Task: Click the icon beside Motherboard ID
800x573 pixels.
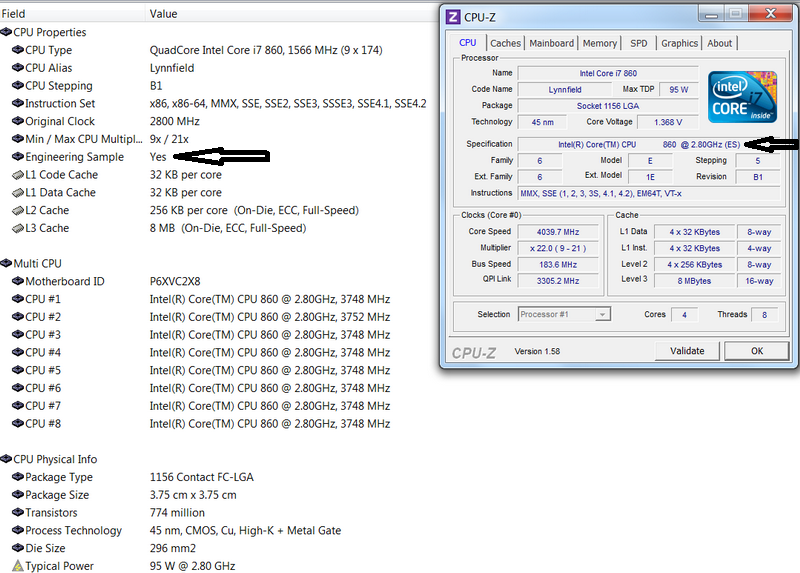Action: pos(18,281)
